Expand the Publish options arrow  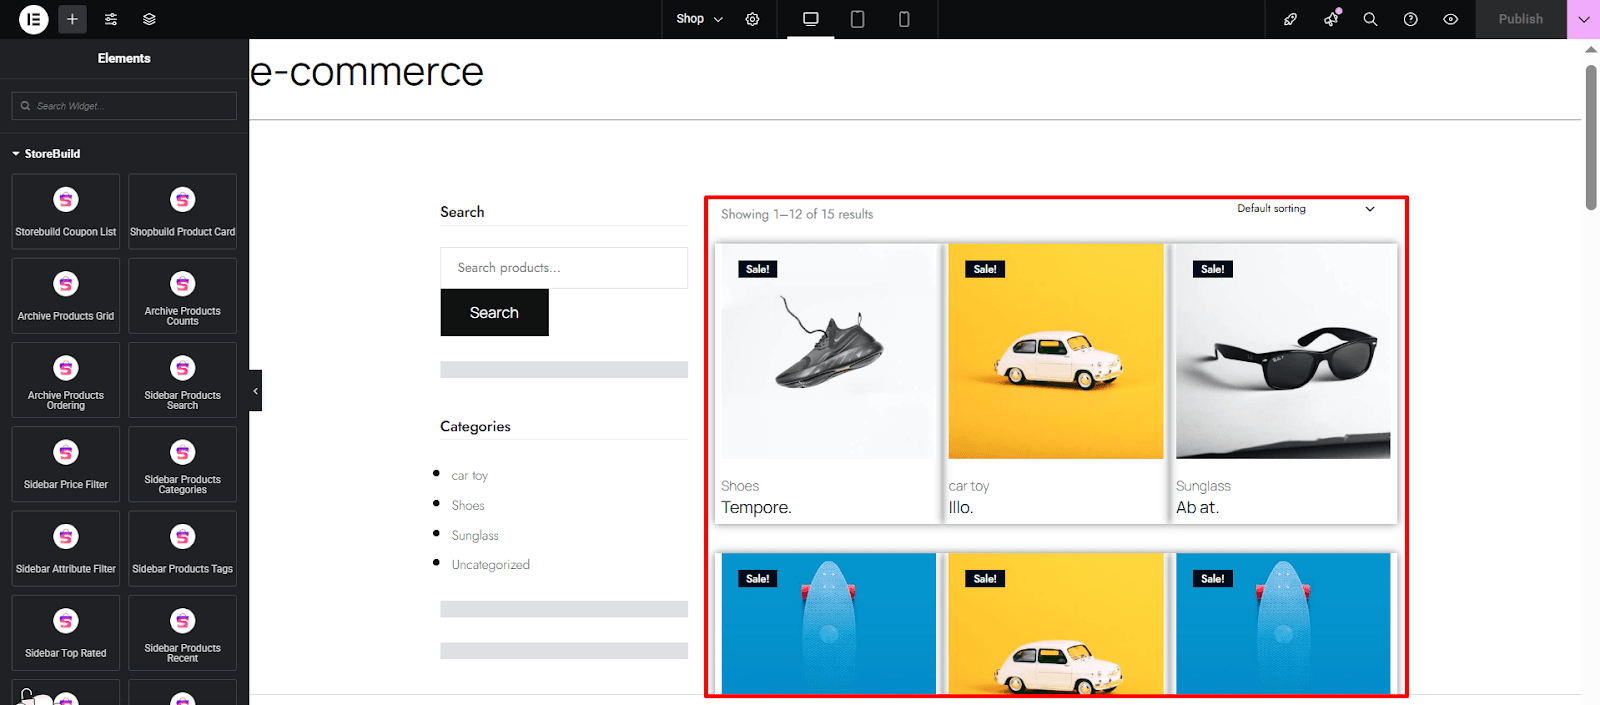(1583, 19)
